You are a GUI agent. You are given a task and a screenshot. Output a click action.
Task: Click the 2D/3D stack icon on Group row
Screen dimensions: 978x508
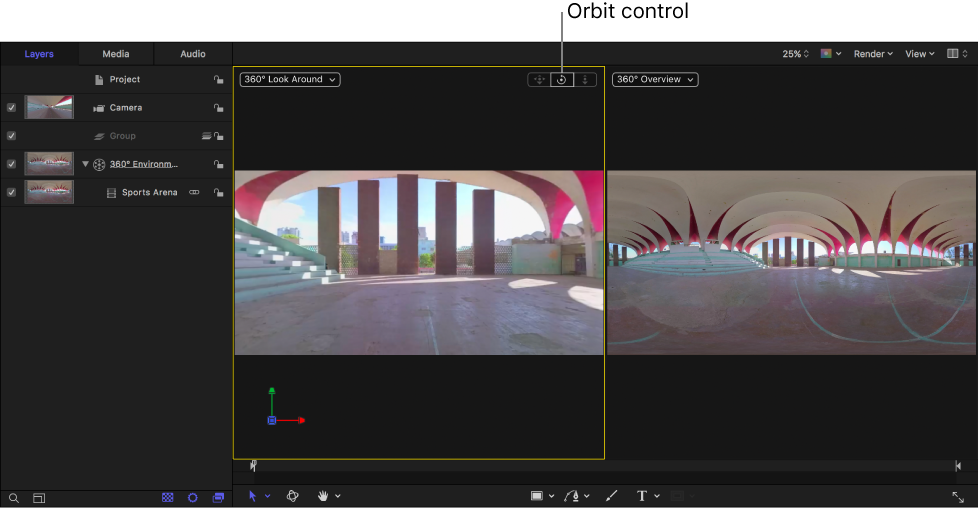tap(206, 136)
